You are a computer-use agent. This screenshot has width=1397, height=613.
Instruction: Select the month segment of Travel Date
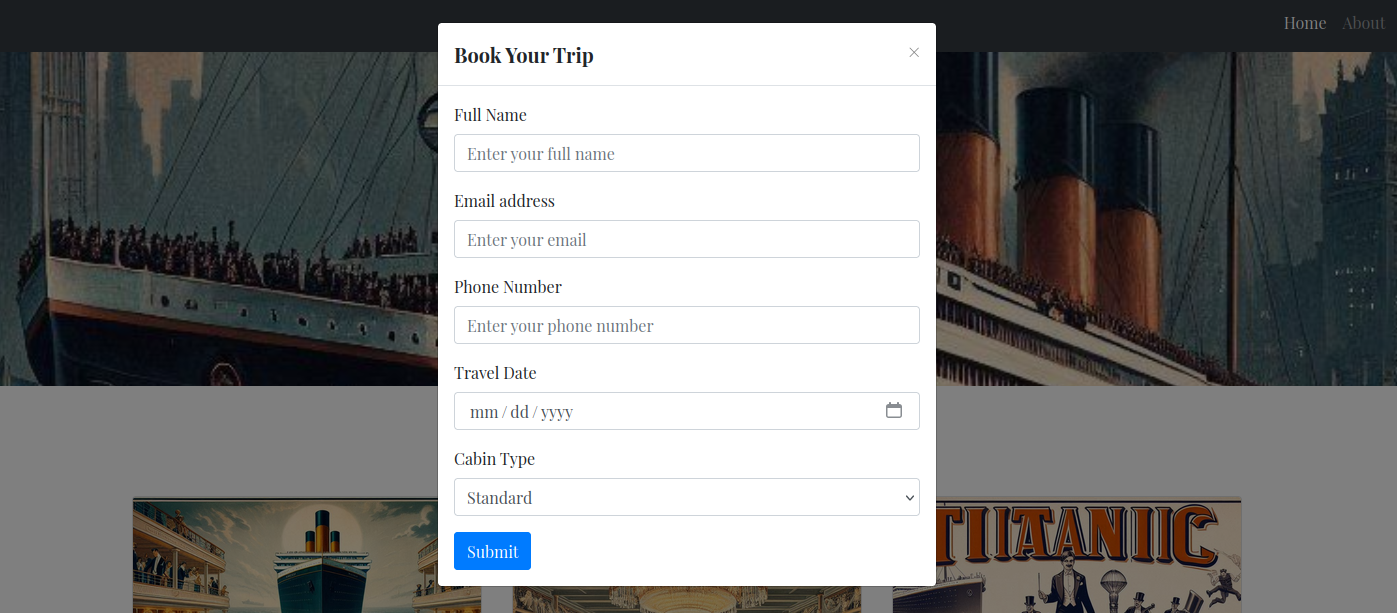(x=484, y=412)
